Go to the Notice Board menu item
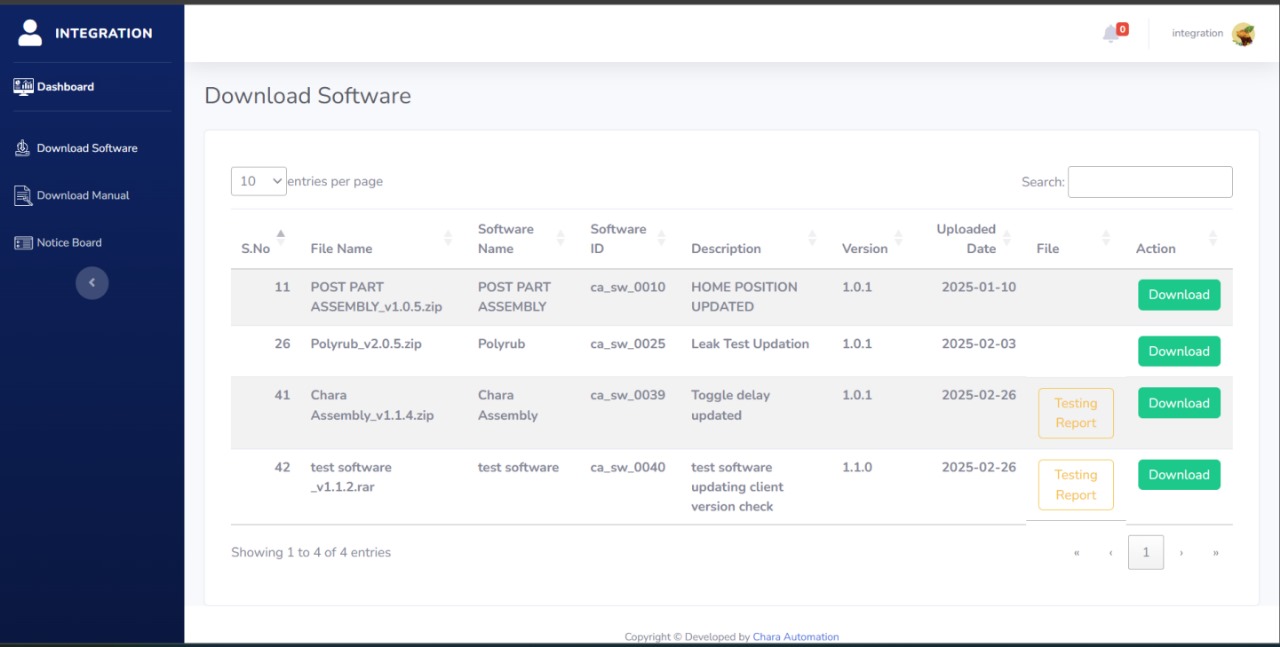This screenshot has height=647, width=1280. coord(69,243)
